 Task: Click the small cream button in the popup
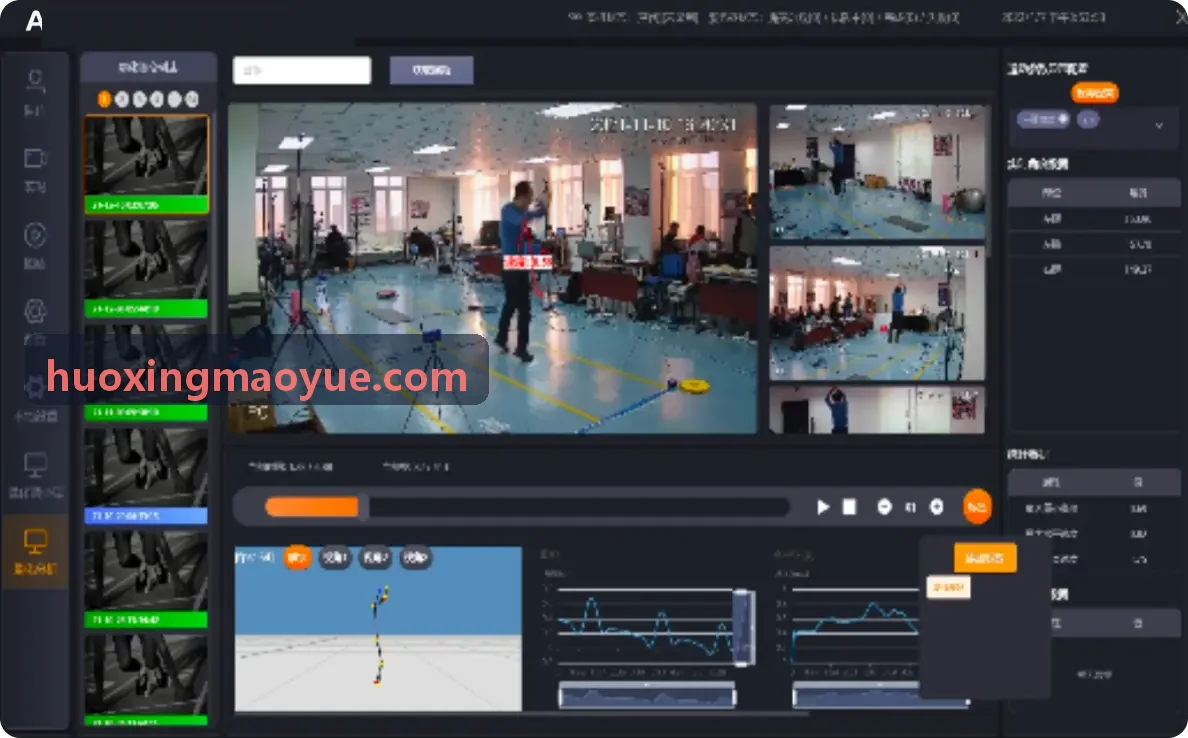tap(948, 587)
